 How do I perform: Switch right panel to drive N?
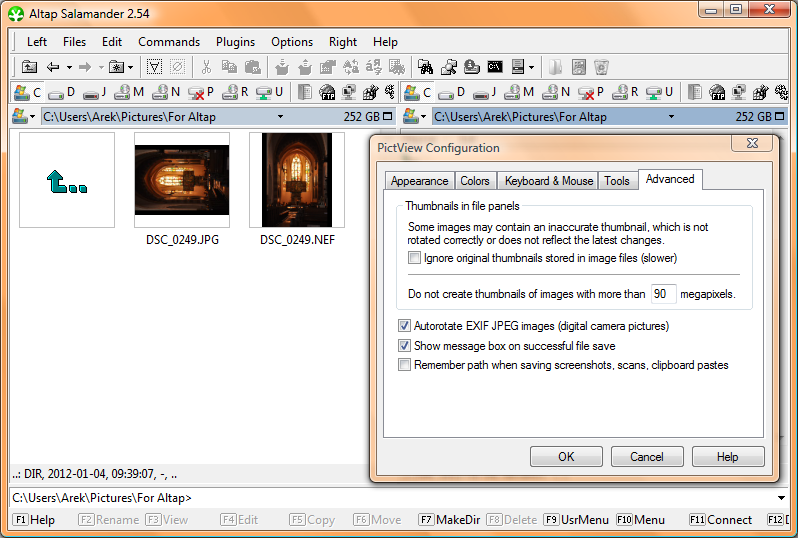[x=556, y=92]
